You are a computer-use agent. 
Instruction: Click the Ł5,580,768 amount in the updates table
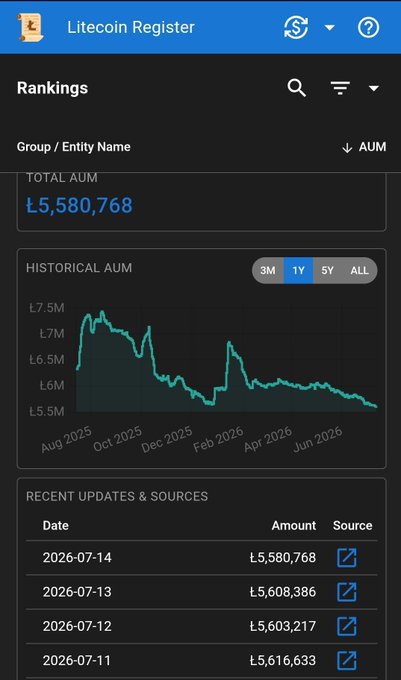pos(283,558)
